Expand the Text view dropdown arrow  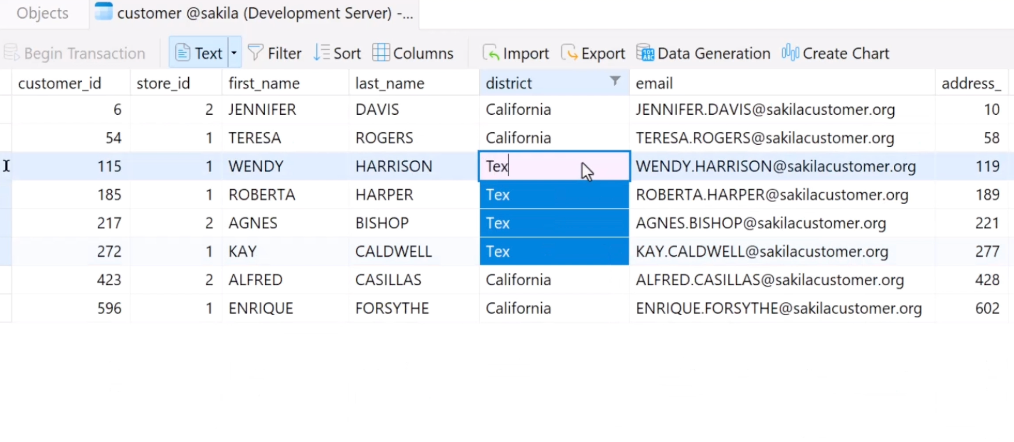coord(234,53)
